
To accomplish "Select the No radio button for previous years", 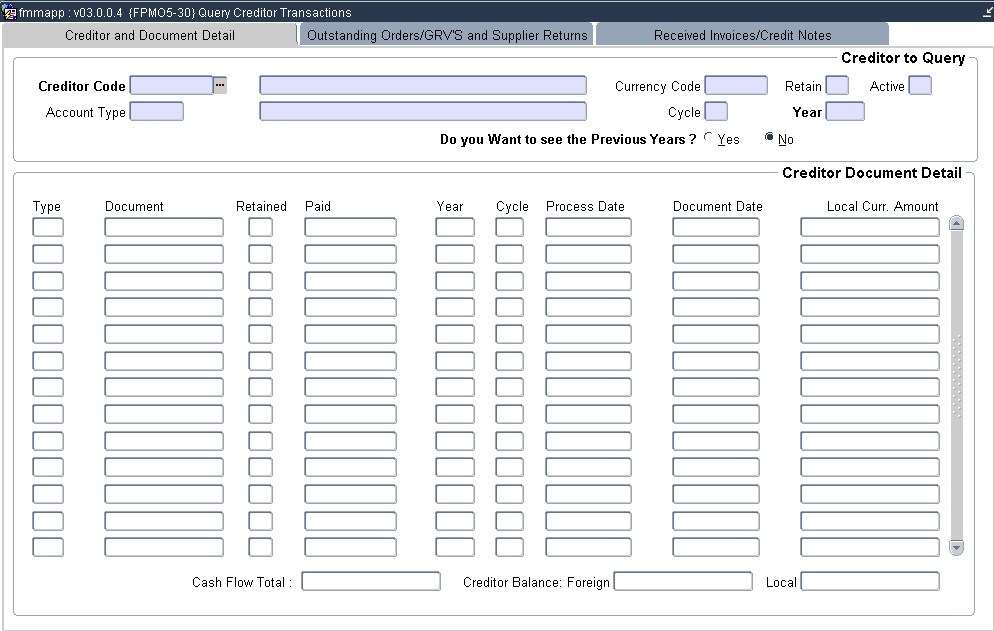I will pyautogui.click(x=769, y=138).
